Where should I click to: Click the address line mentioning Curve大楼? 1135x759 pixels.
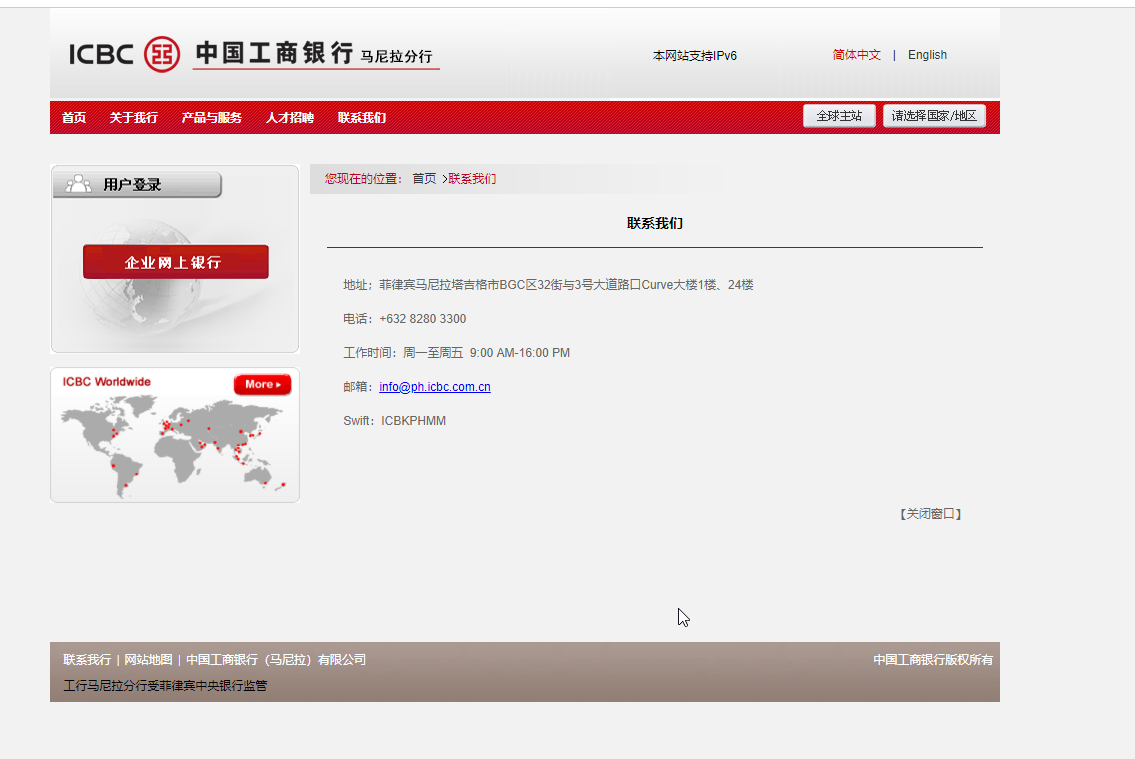pos(548,284)
